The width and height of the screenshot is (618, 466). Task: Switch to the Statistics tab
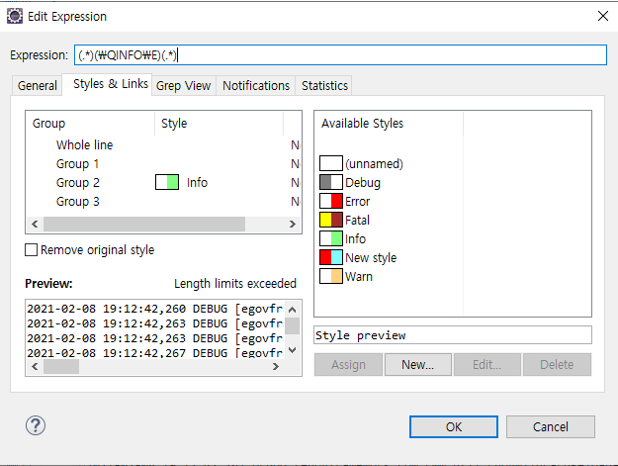click(324, 86)
